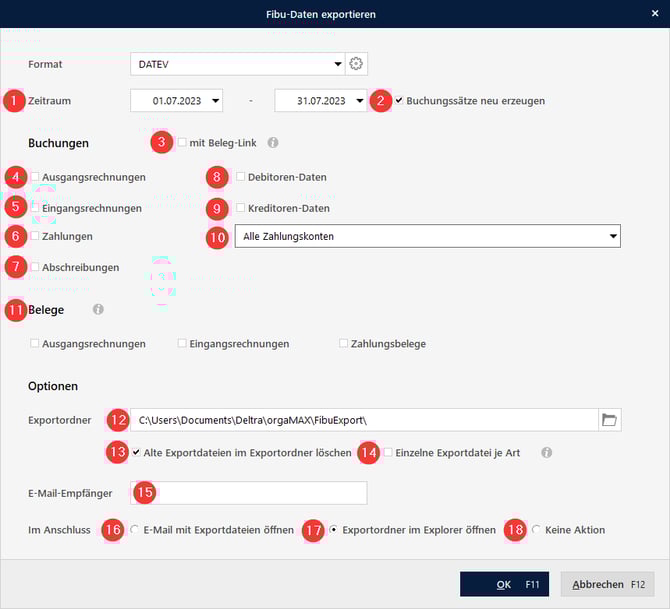This screenshot has width=670, height=609.
Task: Click the E-Mail-Empfänger input field
Action: coord(249,493)
